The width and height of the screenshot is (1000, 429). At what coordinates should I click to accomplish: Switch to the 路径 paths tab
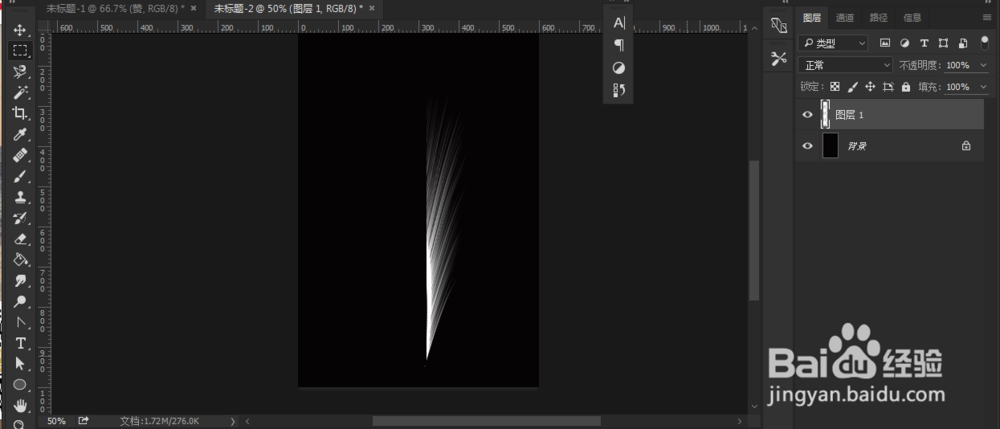[x=878, y=18]
